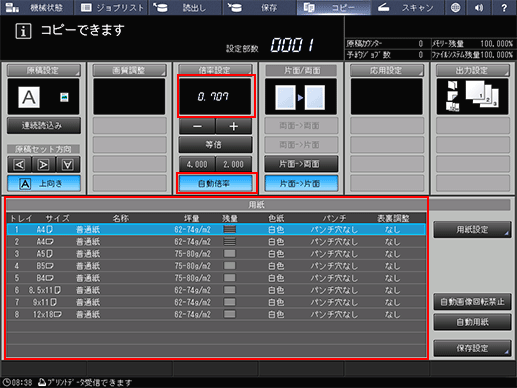This screenshot has width=517, height=388.
Task: Click the globe language icon
Action: tap(455, 7)
